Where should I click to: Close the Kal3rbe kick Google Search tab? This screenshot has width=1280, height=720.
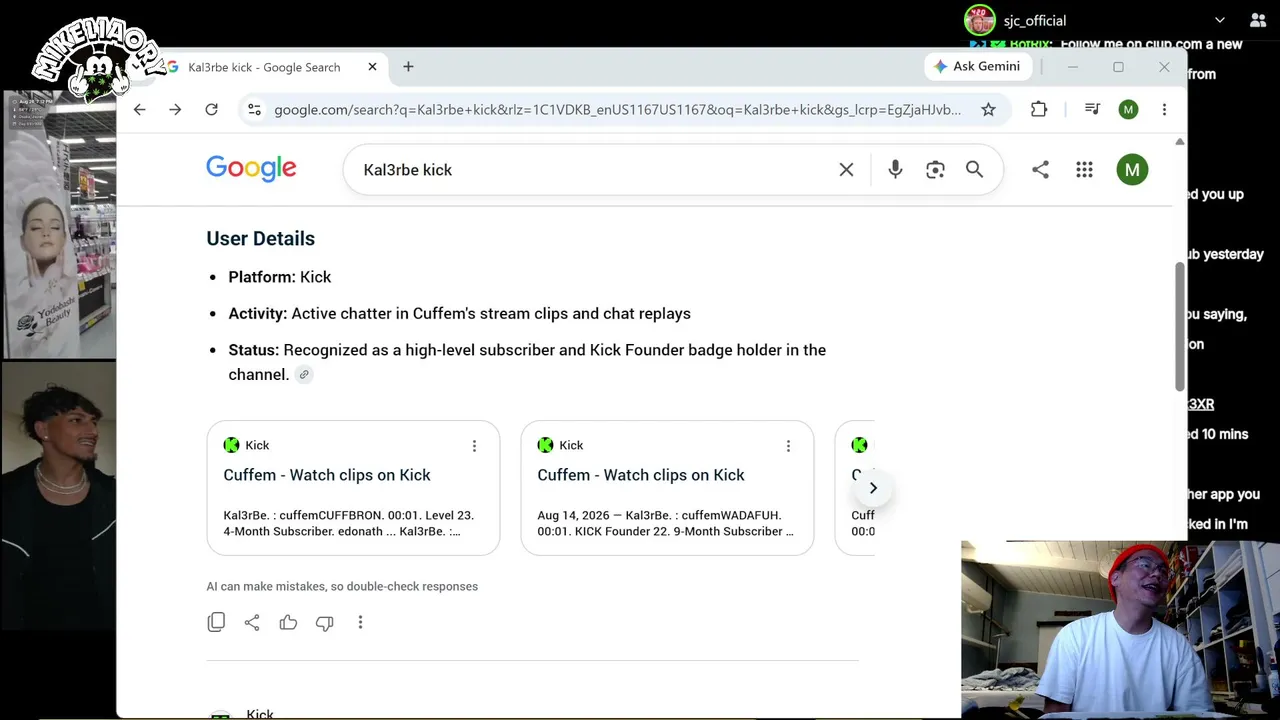pos(372,67)
